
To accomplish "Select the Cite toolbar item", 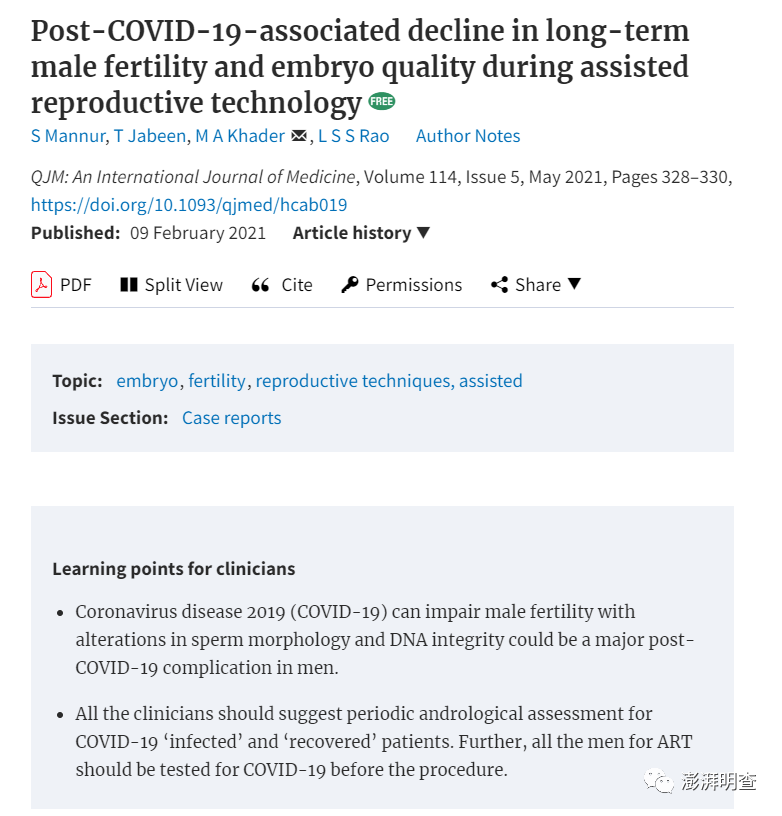I will coord(282,285).
